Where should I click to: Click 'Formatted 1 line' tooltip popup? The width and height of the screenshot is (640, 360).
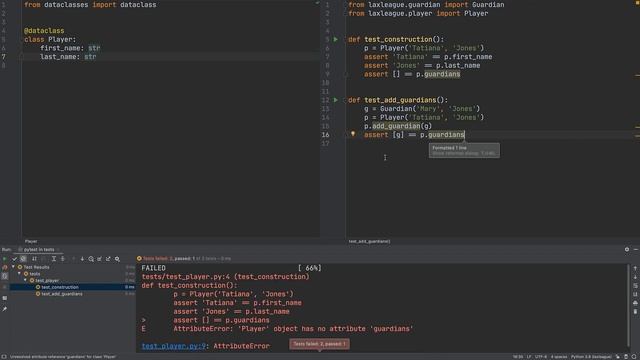(464, 150)
